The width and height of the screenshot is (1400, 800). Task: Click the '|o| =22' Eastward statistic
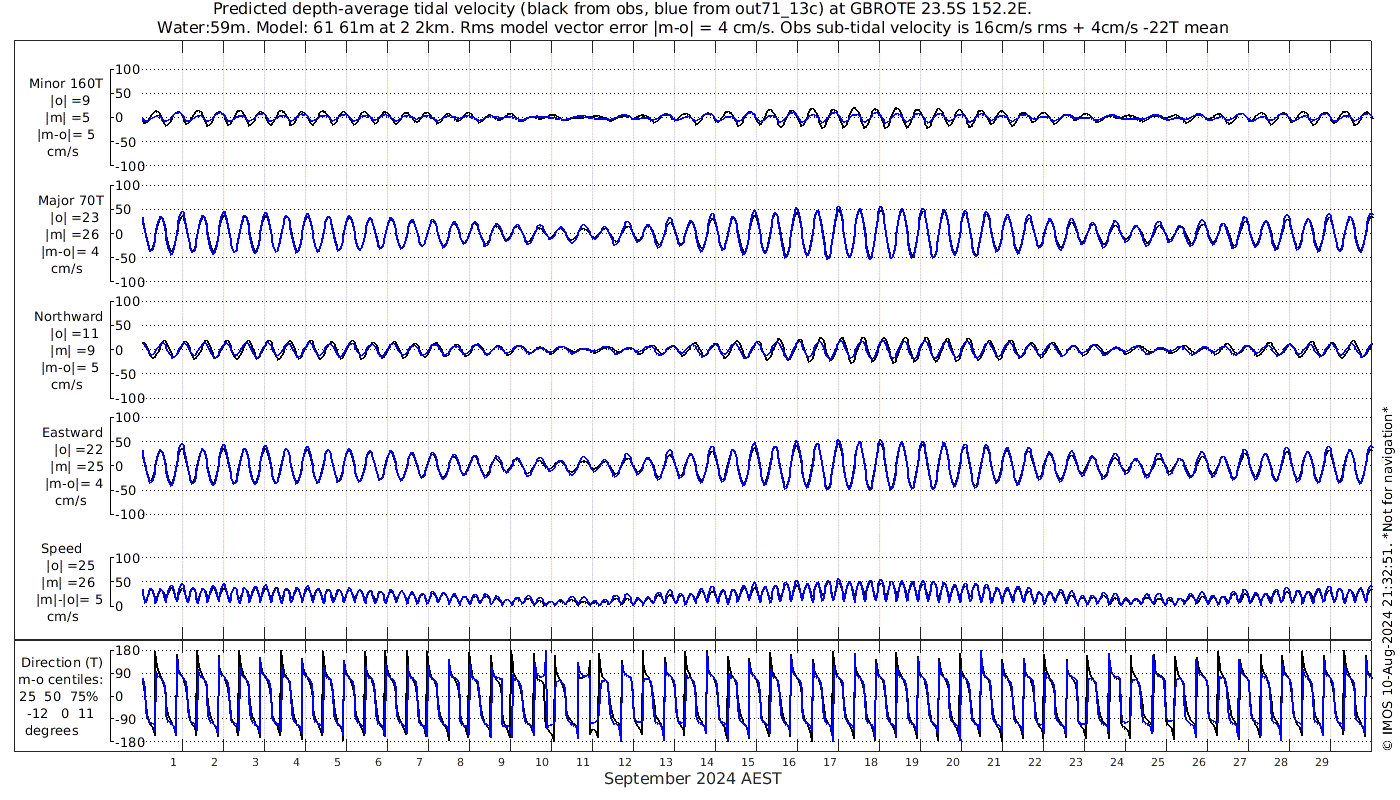coord(79,449)
